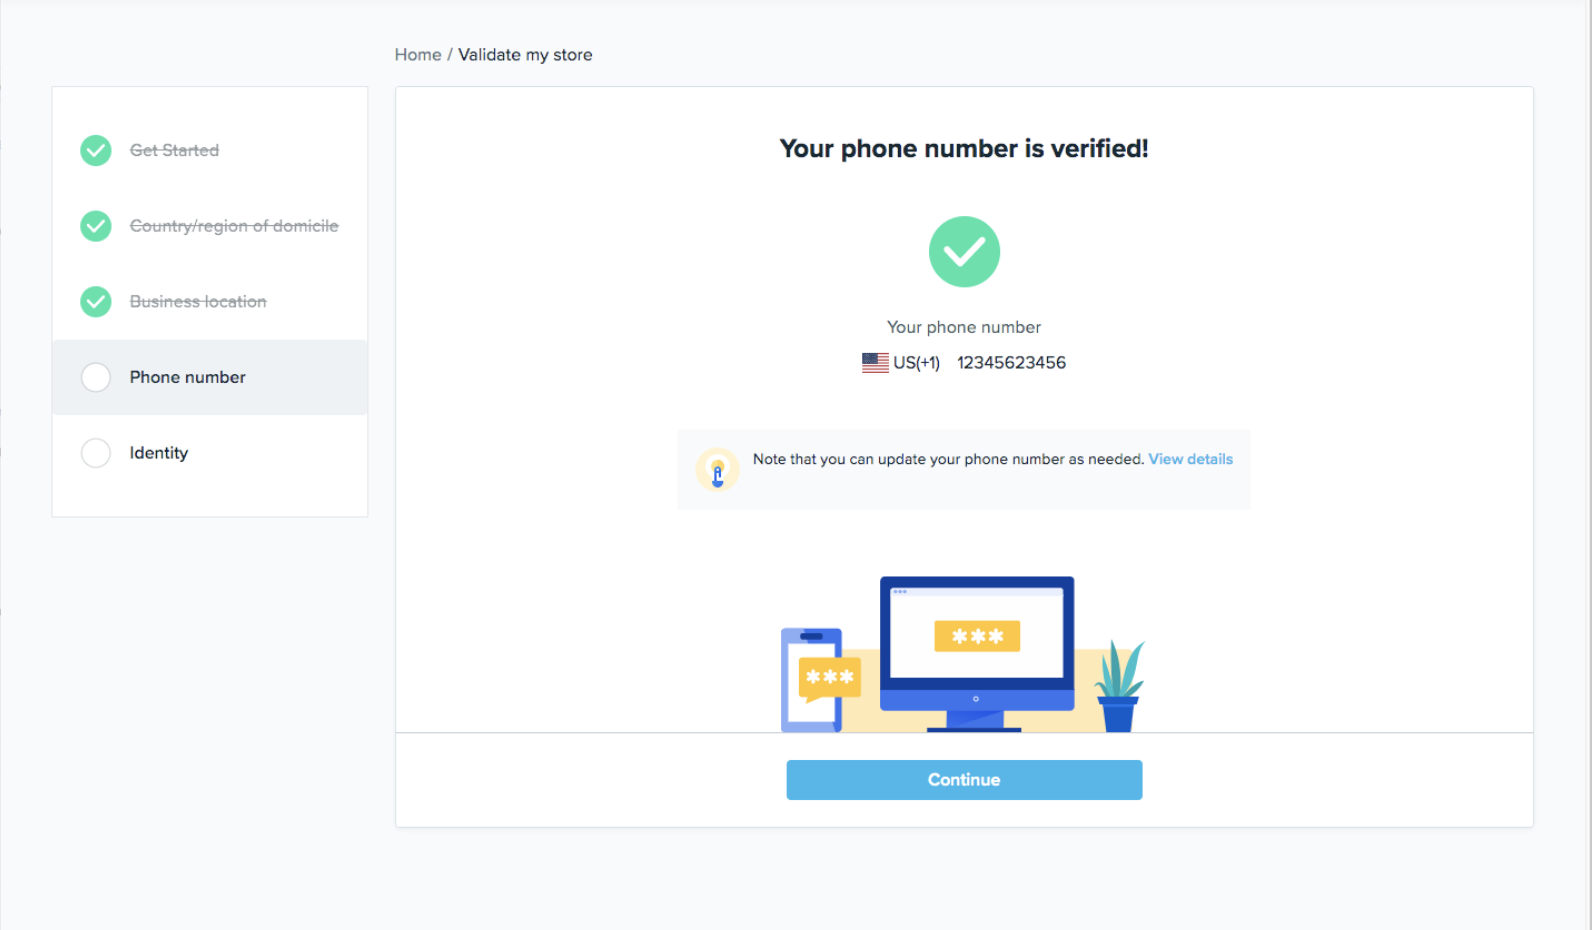Open the Business location step
Viewport: 1592px width, 930px height.
[x=198, y=301]
